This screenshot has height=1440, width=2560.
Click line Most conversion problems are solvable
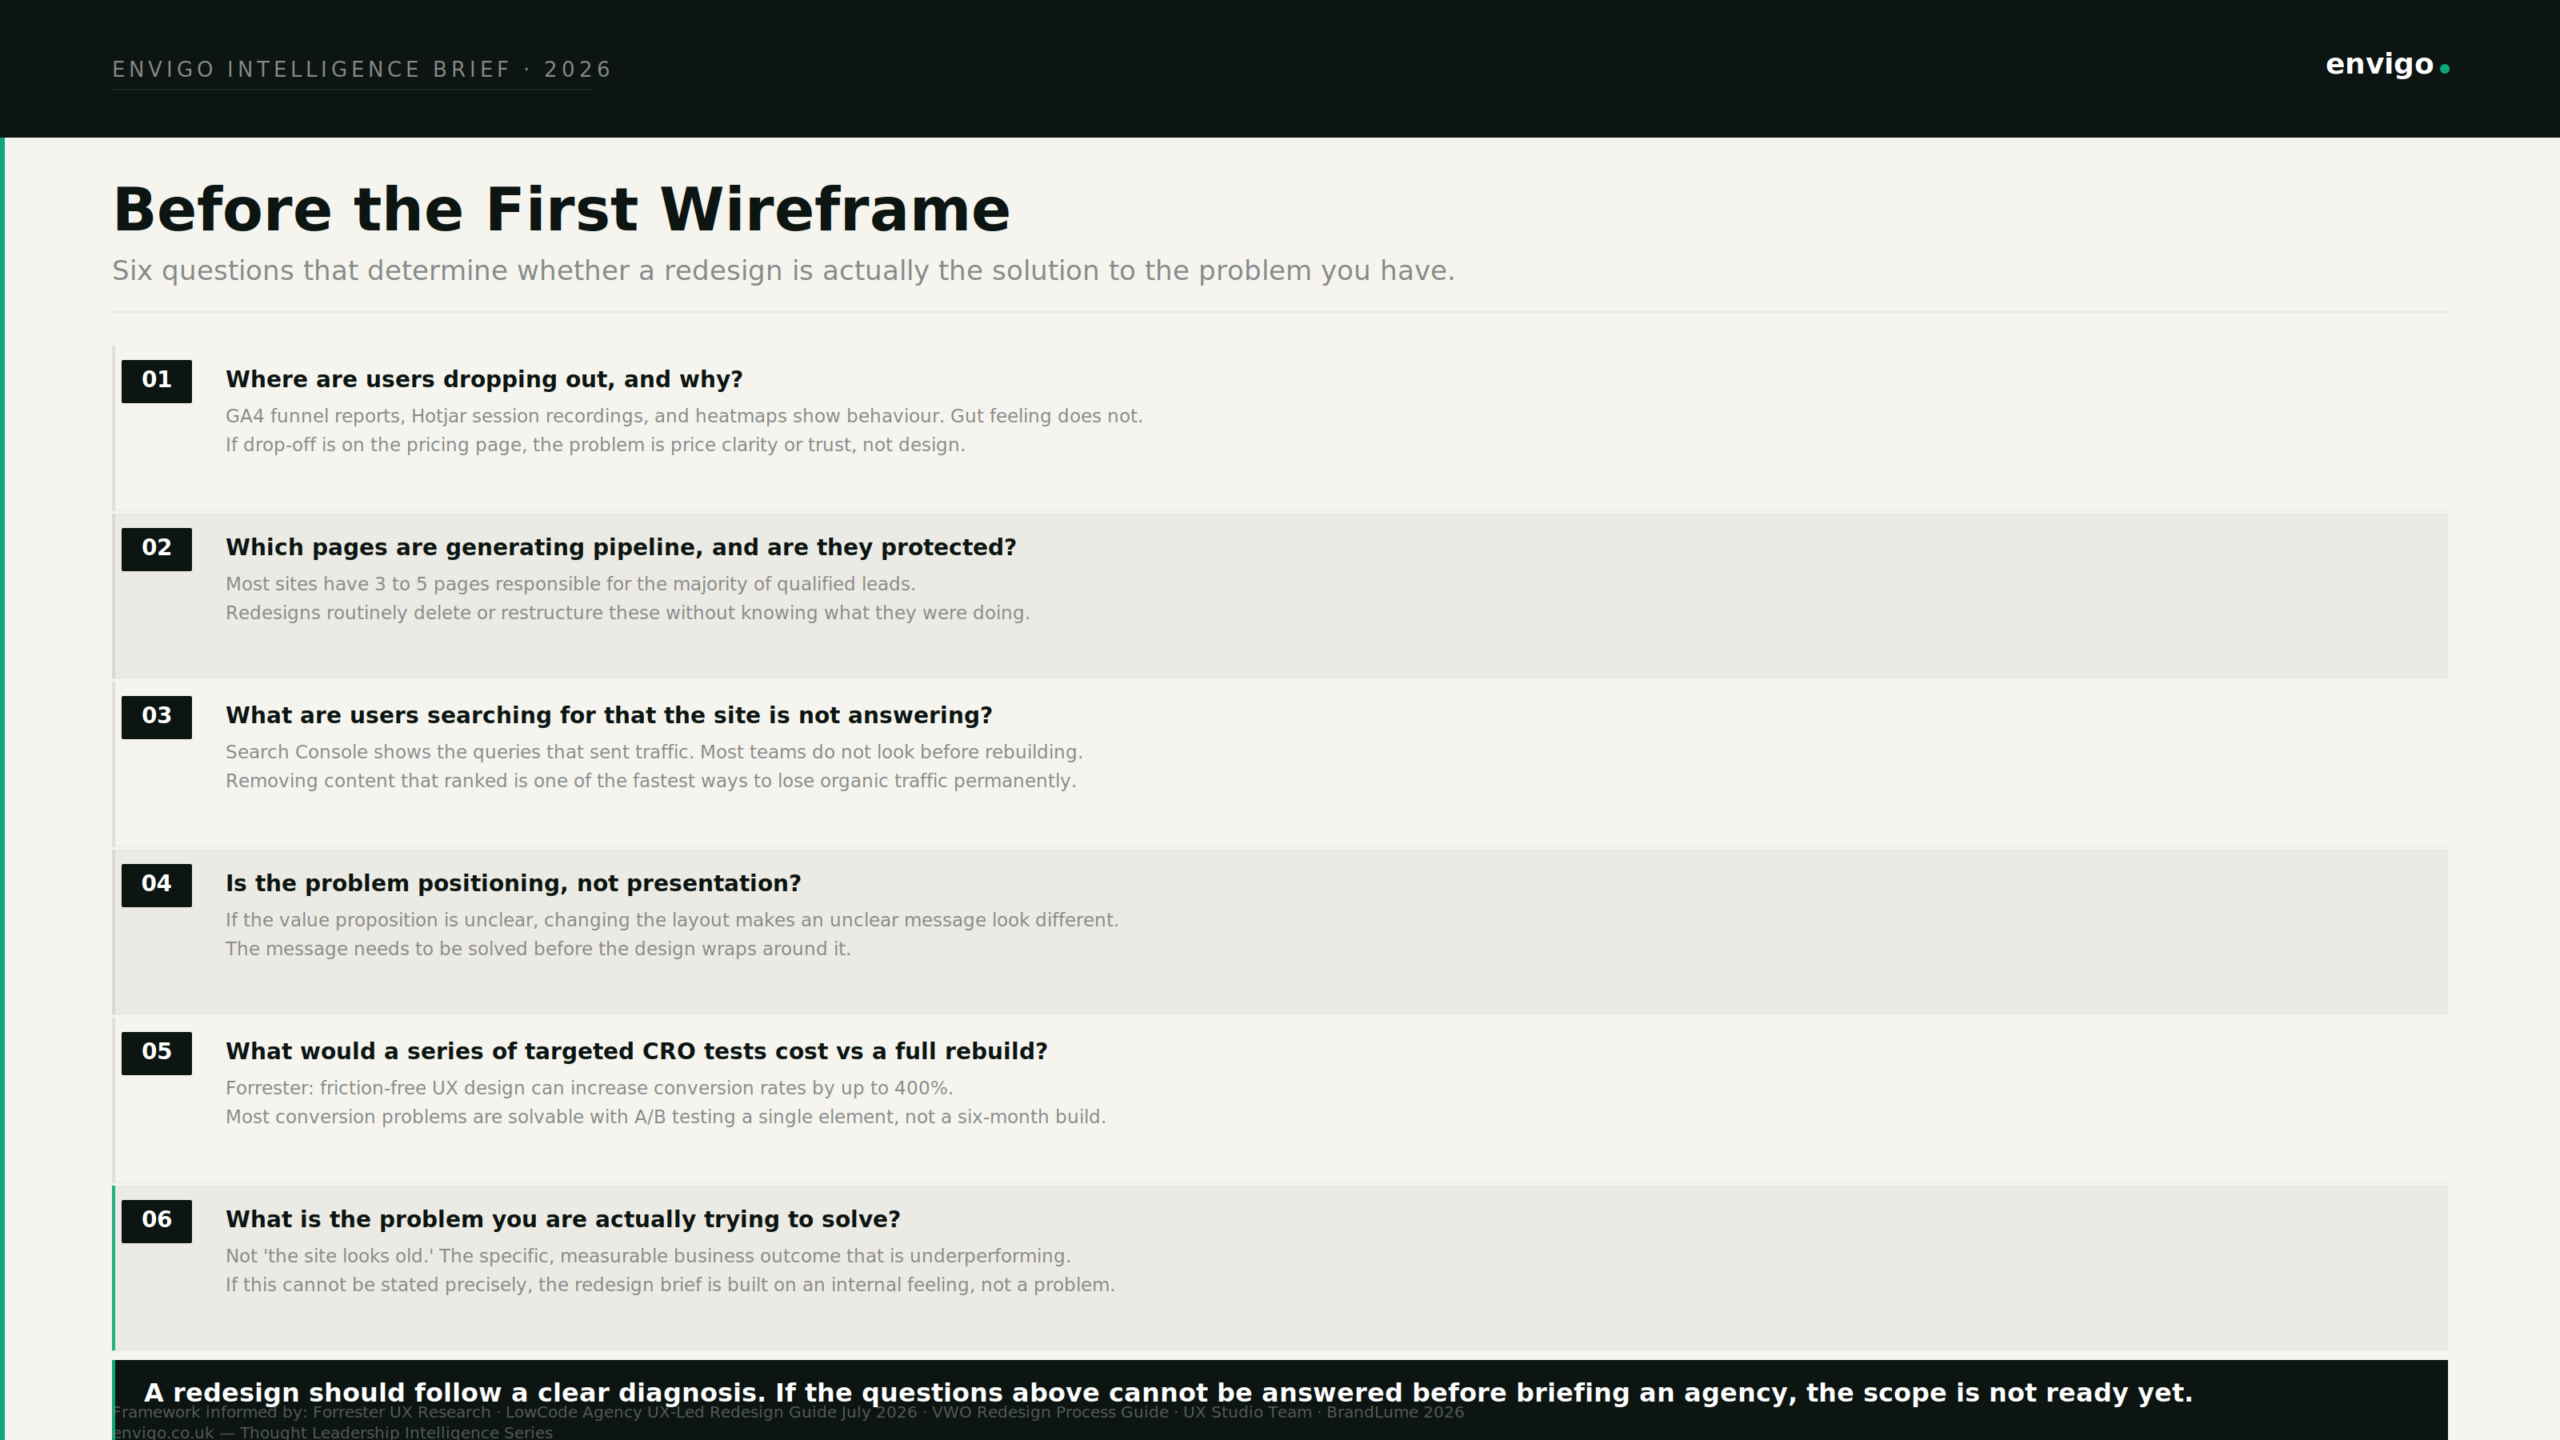point(665,1117)
